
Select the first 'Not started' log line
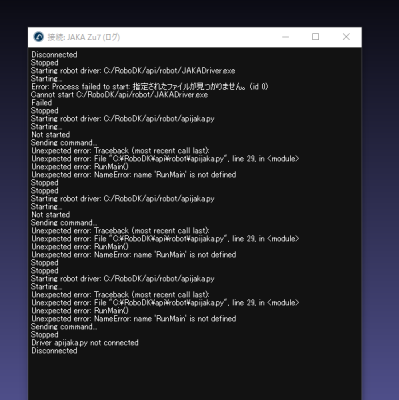coord(50,135)
